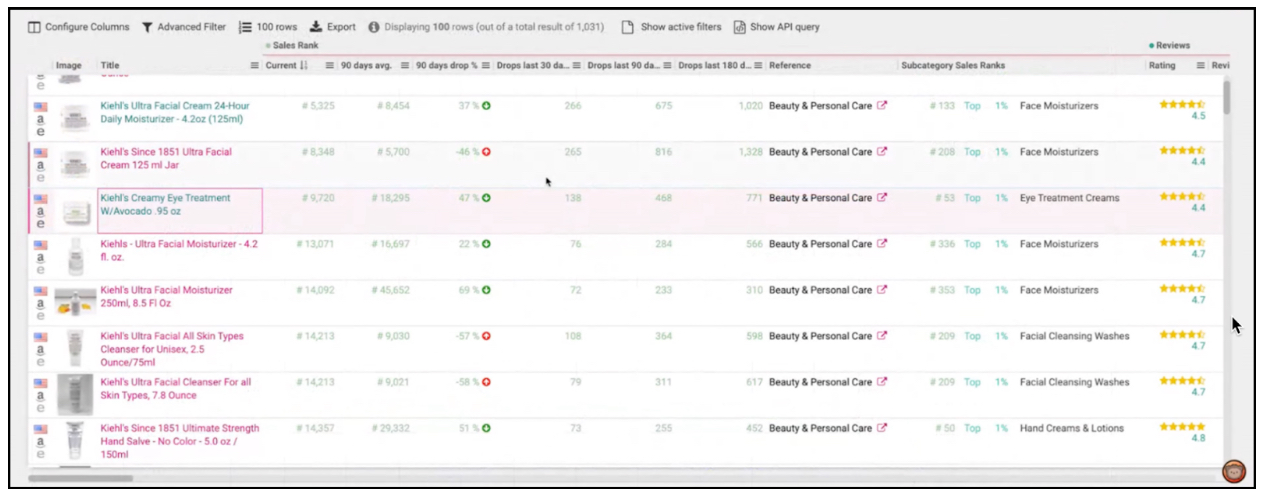Click green up indicator next to 69 %

point(486,290)
